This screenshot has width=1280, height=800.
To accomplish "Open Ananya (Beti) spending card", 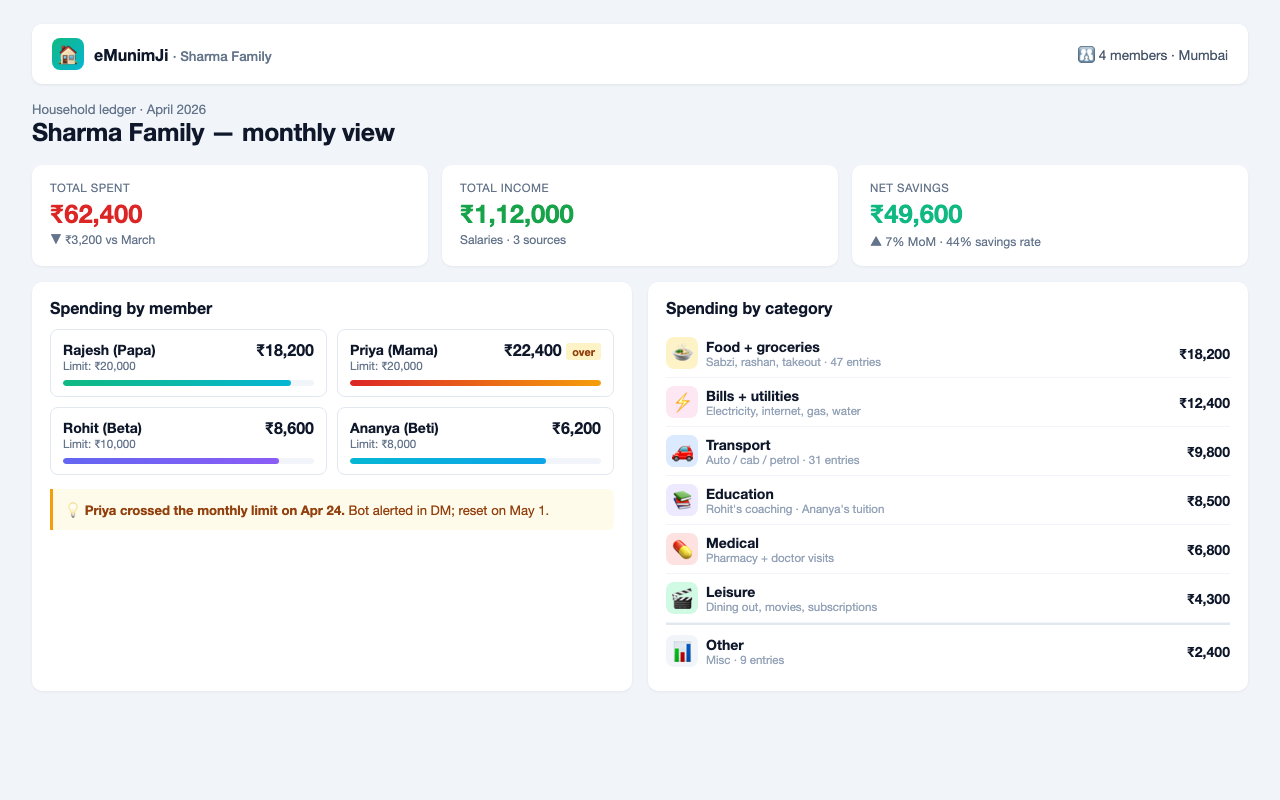I will tap(475, 441).
